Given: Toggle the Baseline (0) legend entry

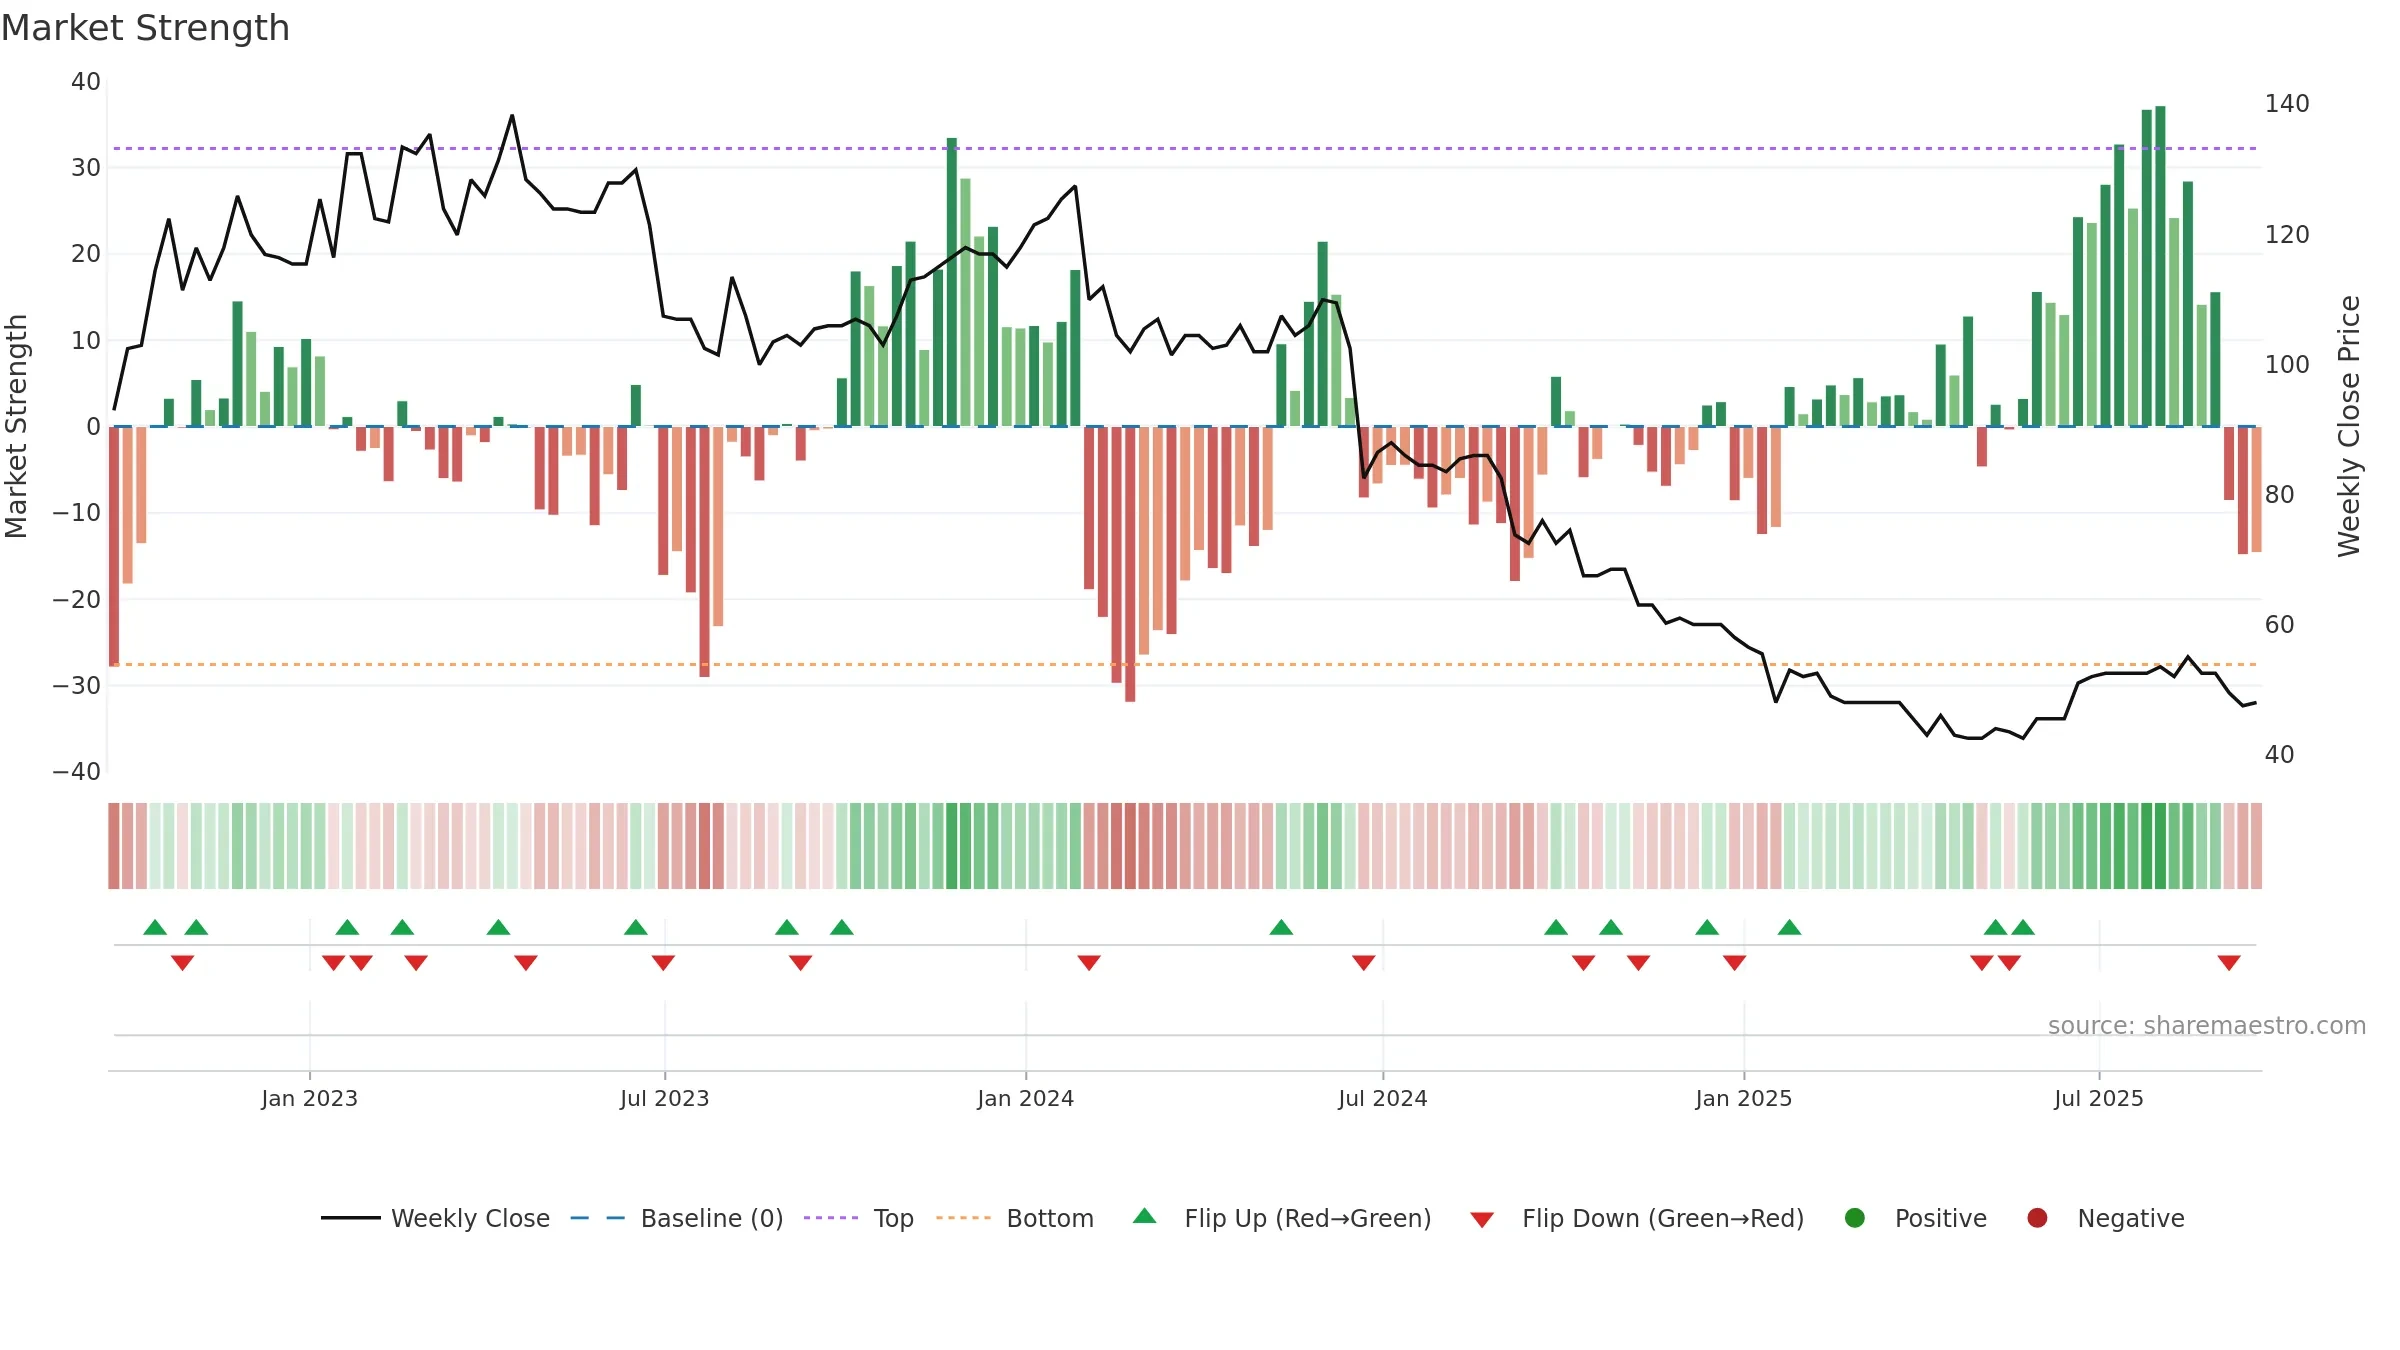Looking at the screenshot, I should (677, 1218).
